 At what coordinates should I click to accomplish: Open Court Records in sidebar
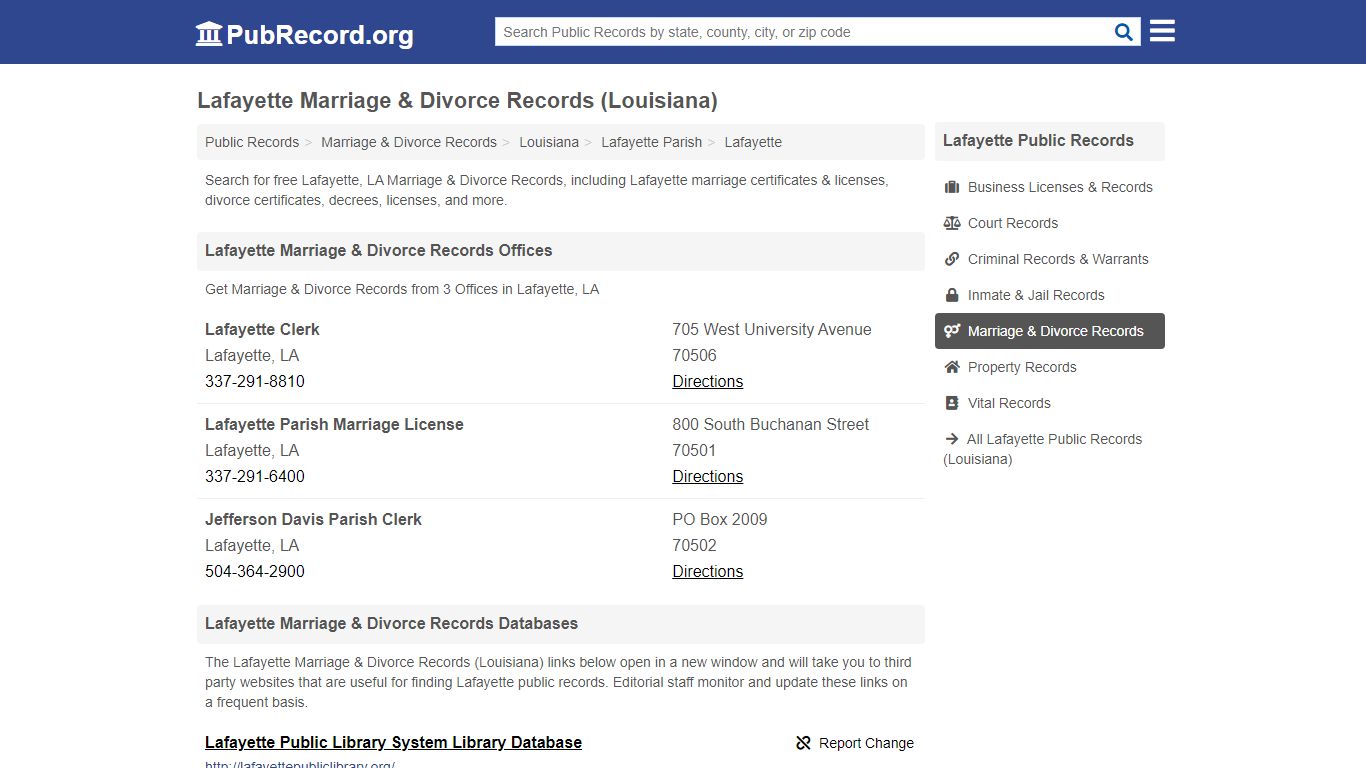pos(1050,223)
